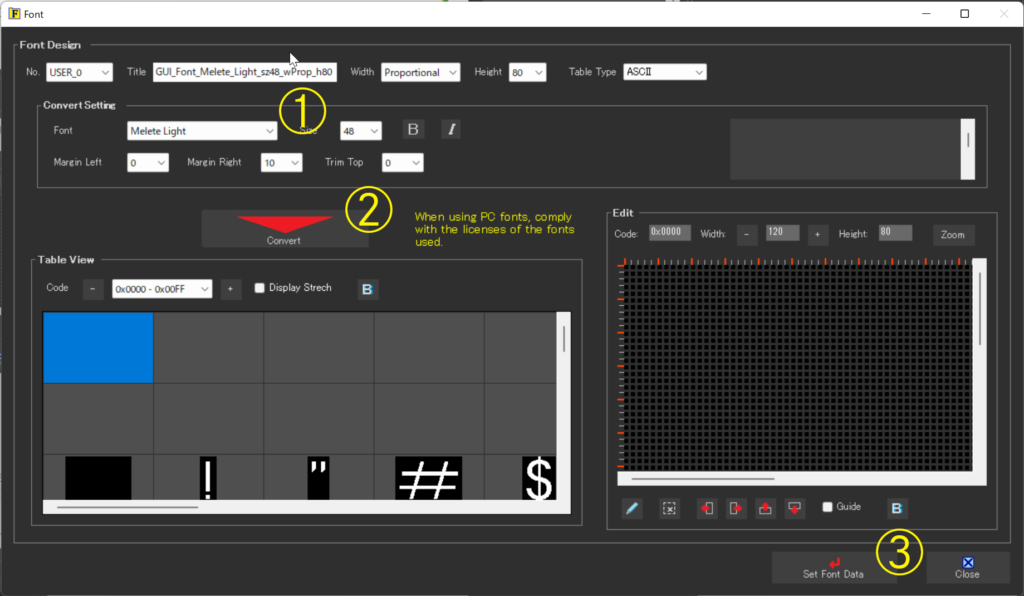Click the shift down red arrow icon

click(x=796, y=508)
